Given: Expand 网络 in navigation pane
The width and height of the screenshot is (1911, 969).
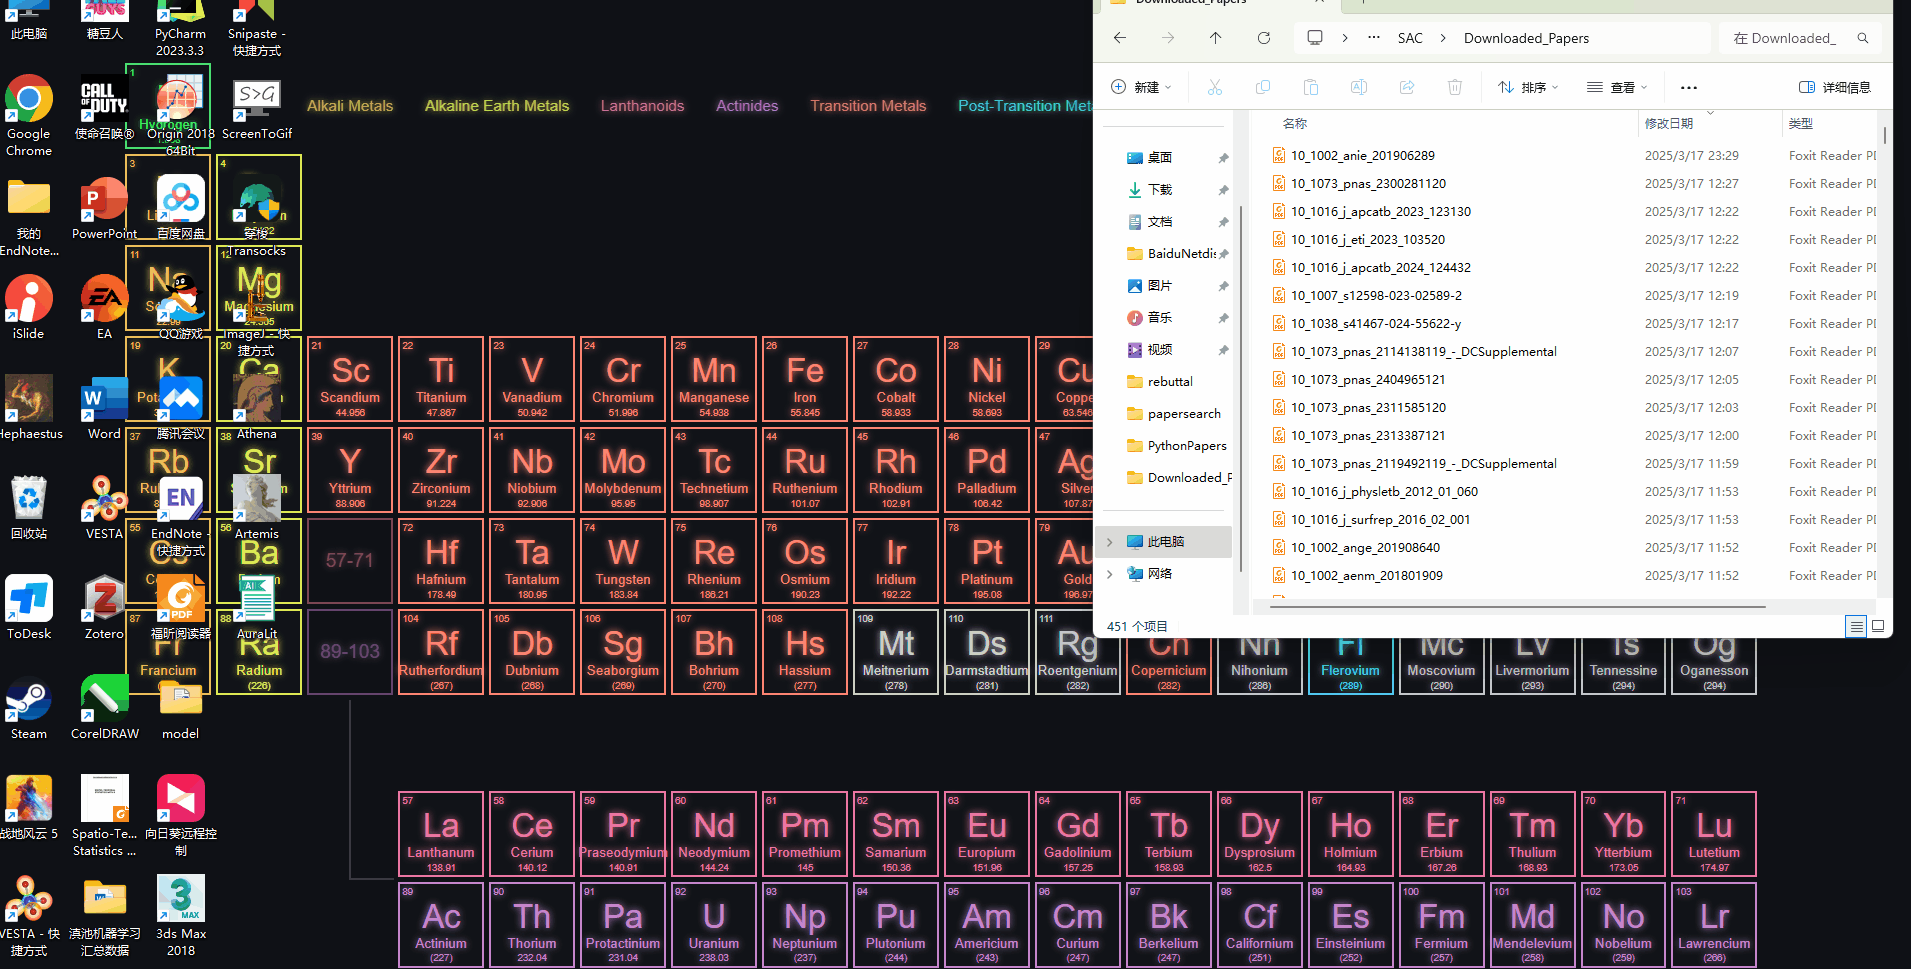Looking at the screenshot, I should coord(1109,573).
